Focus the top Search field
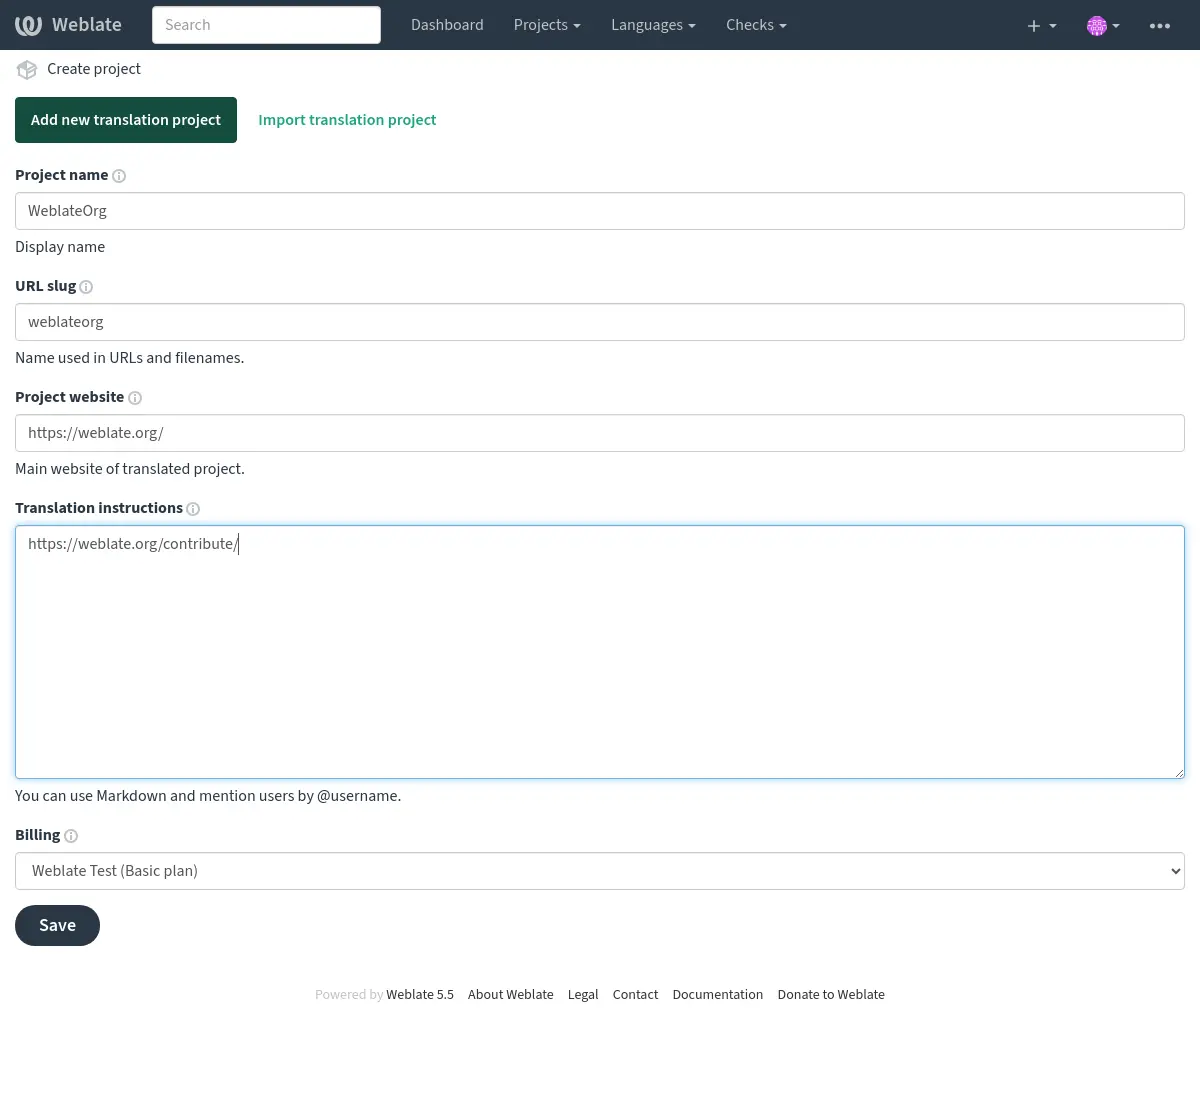The width and height of the screenshot is (1200, 1116). [266, 25]
